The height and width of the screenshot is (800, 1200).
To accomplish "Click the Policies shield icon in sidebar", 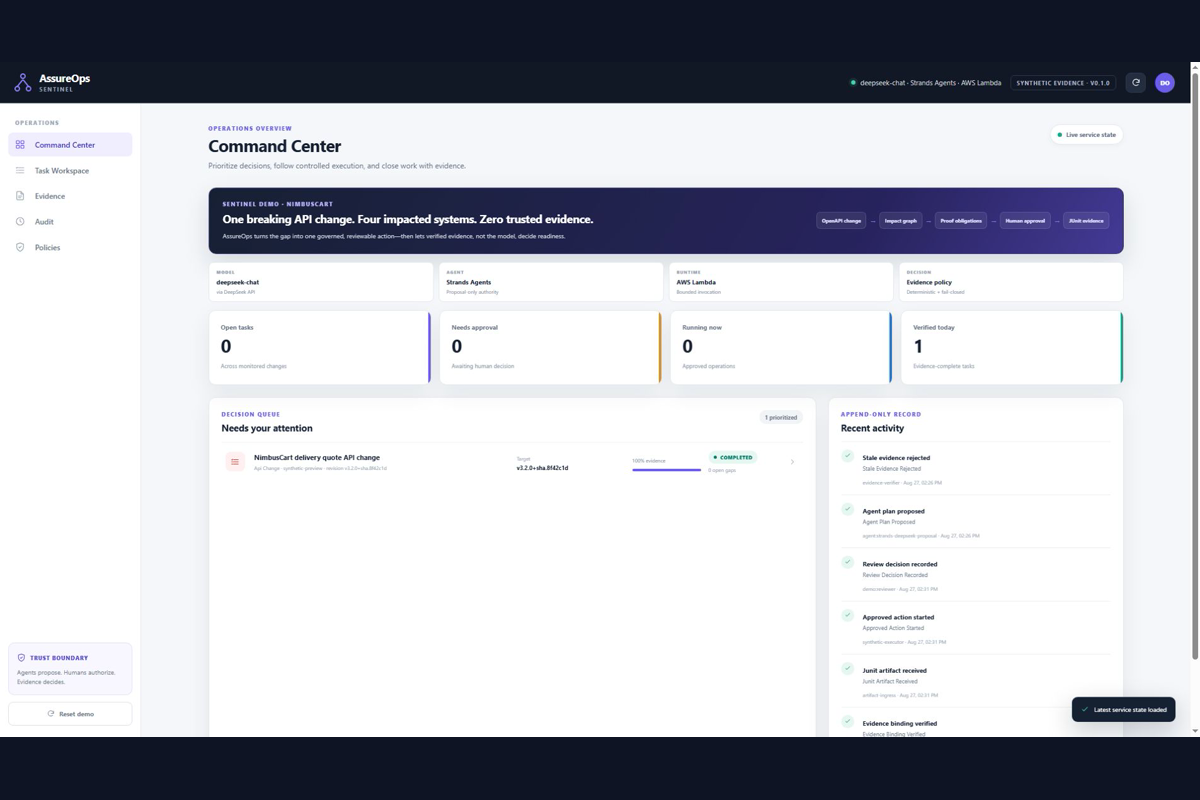I will (20, 247).
